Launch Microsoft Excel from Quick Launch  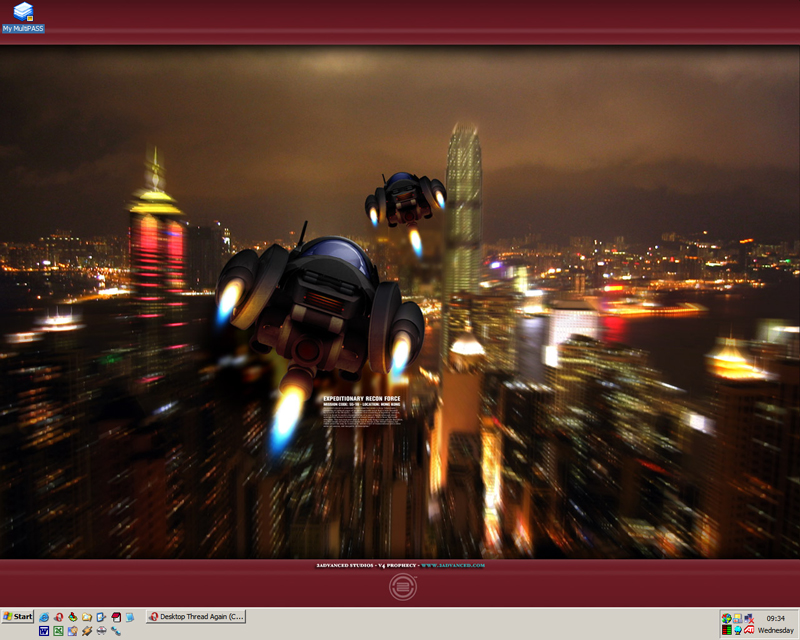(59, 631)
